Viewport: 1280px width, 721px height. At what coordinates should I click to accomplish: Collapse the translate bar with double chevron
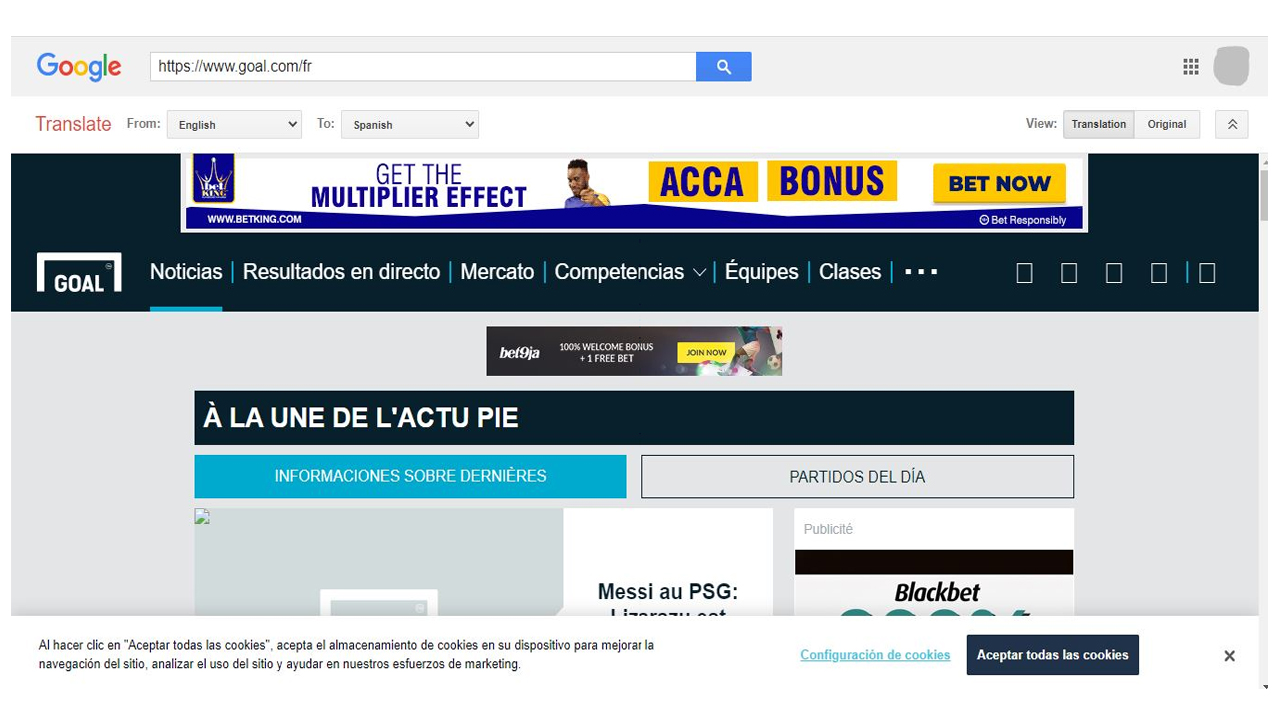point(1232,124)
